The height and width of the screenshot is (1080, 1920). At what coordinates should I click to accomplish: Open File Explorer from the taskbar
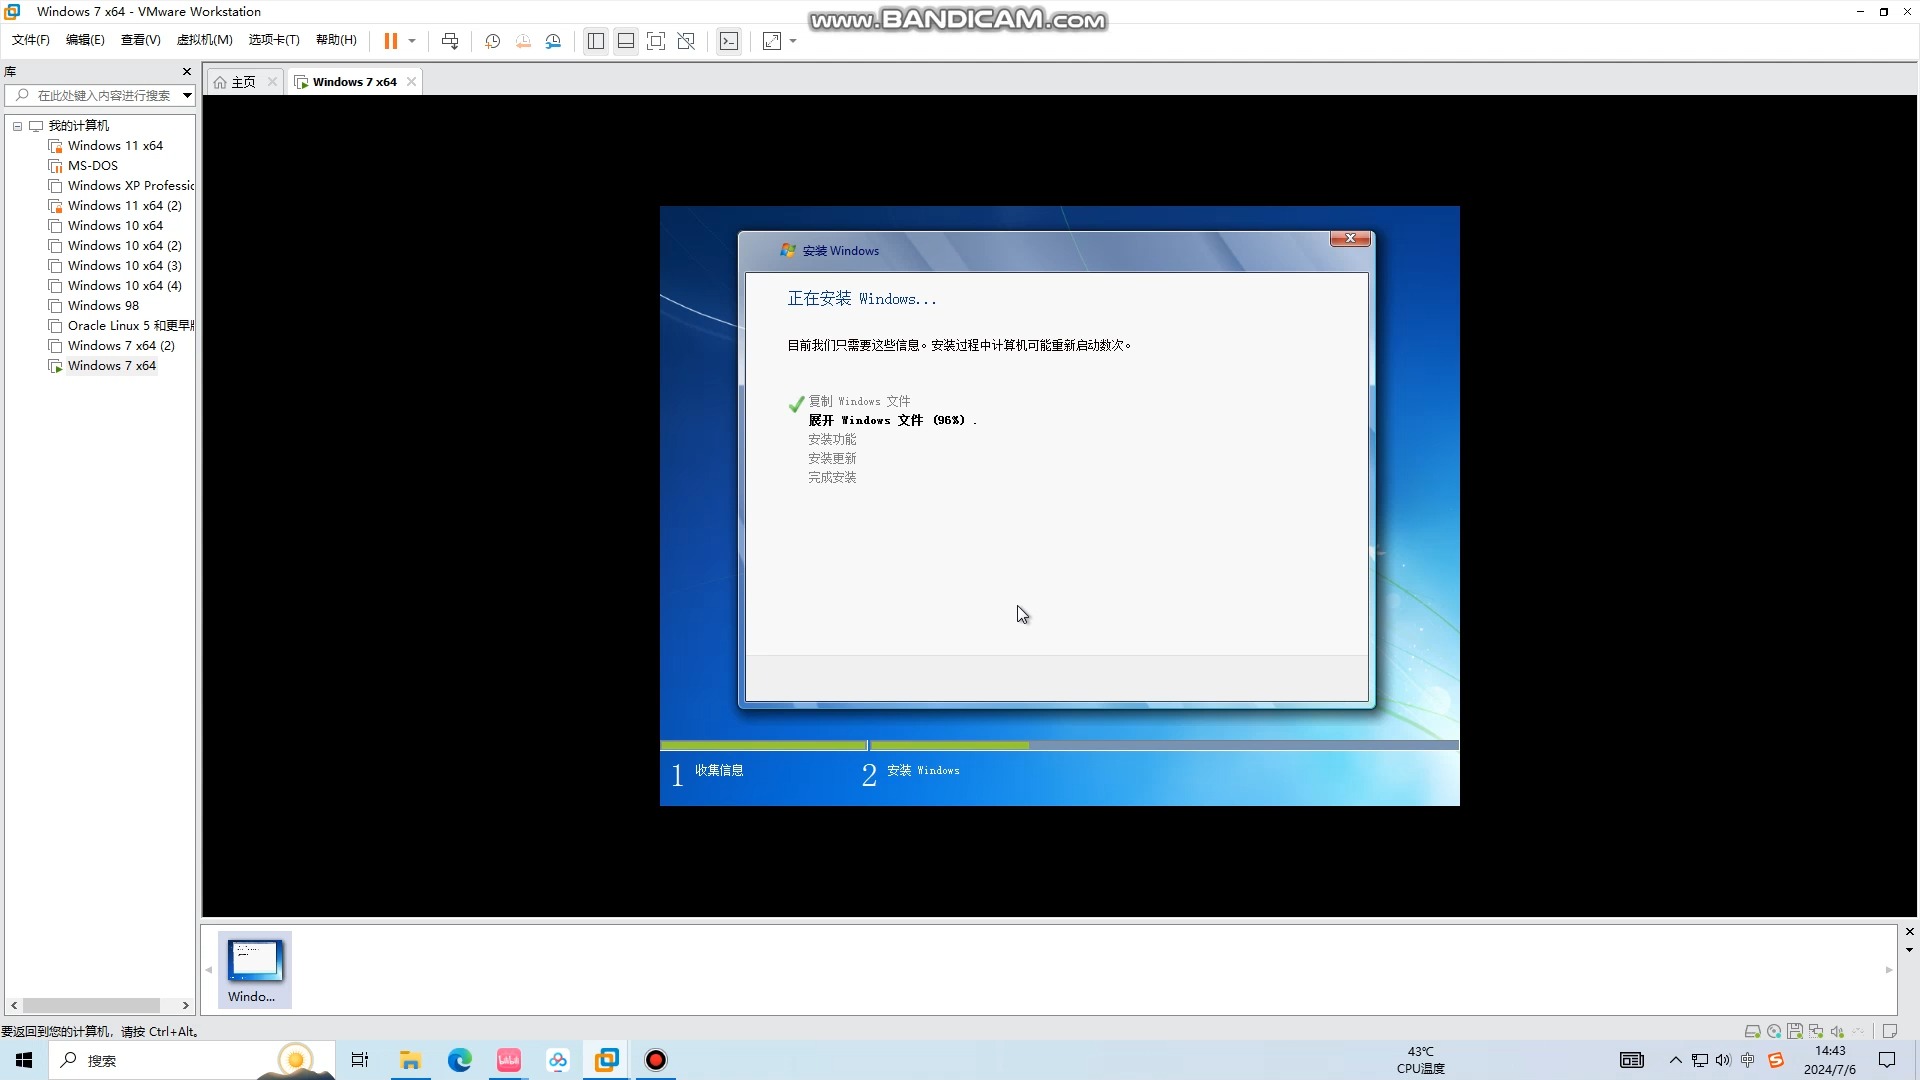[x=410, y=1060]
